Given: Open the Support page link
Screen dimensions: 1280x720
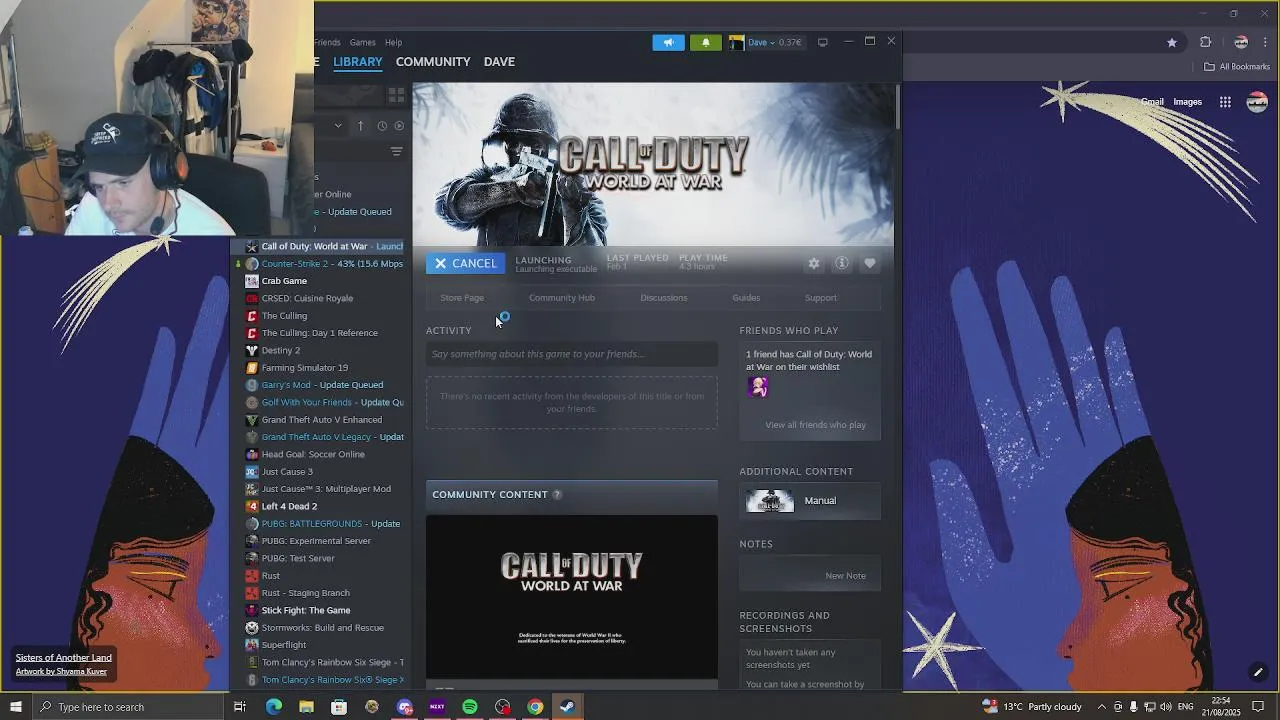Looking at the screenshot, I should point(821,298).
